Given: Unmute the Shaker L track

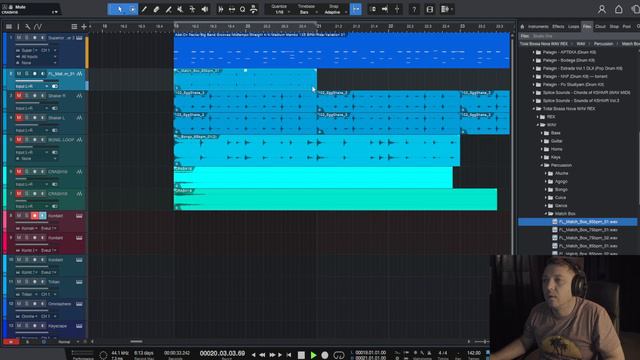Looking at the screenshot, I should tap(19, 118).
